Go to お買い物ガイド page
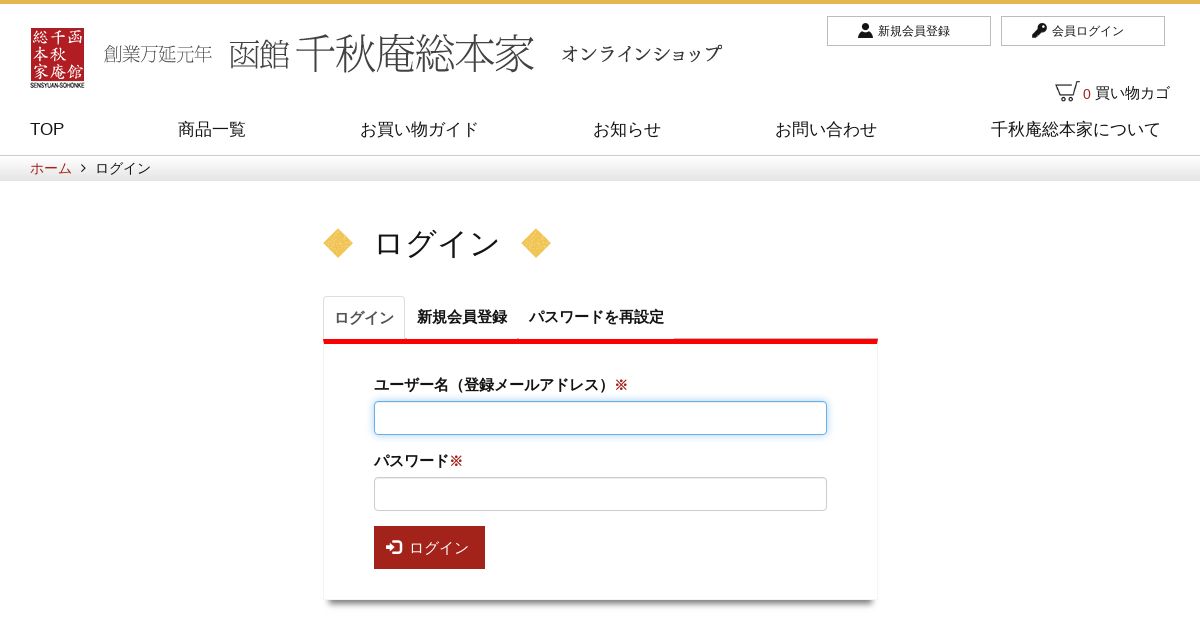The image size is (1200, 630). tap(419, 129)
